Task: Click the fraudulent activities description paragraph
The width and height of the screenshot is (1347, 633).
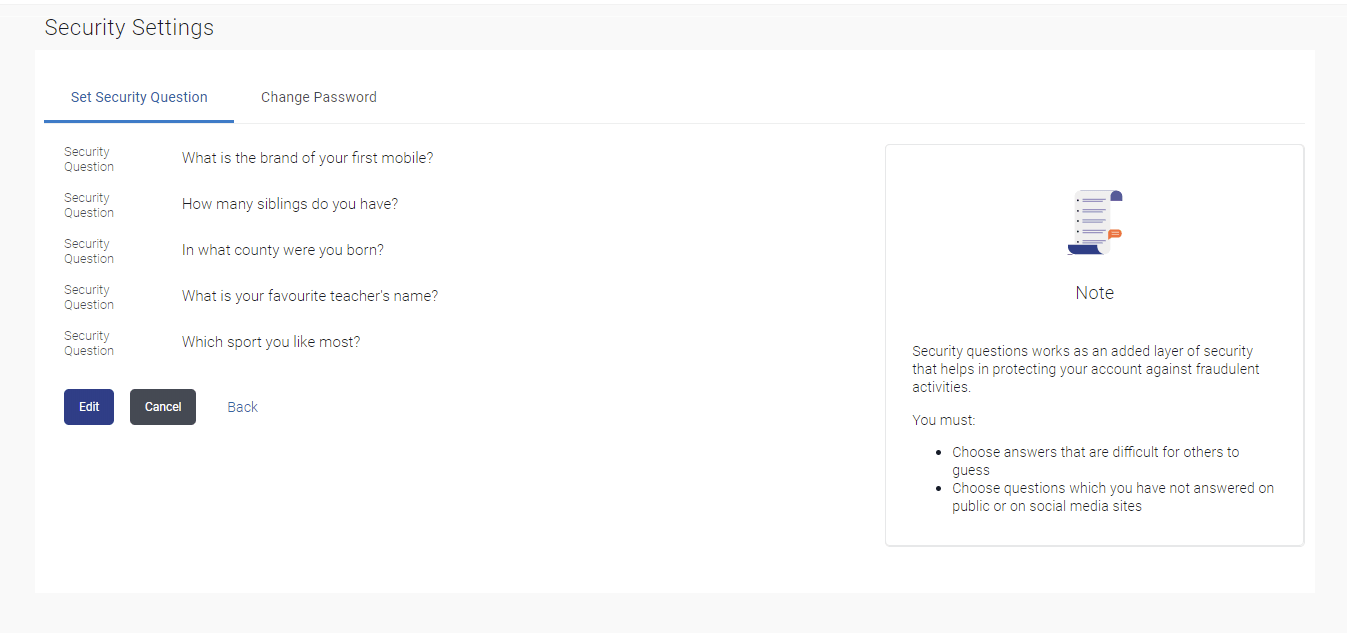Action: 1086,369
